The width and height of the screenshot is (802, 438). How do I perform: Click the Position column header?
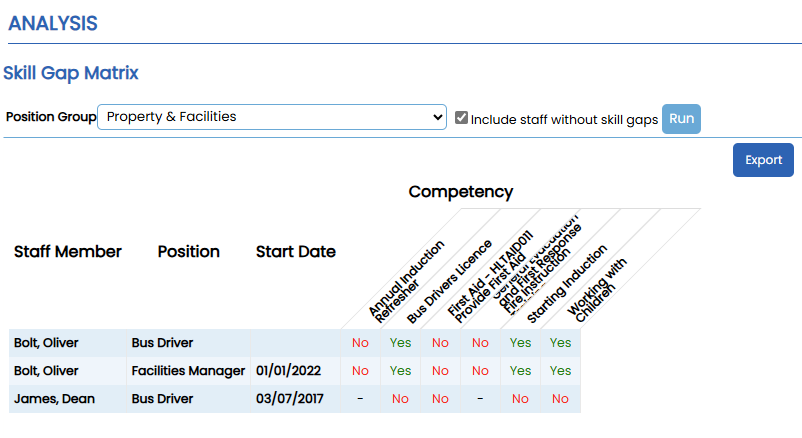[x=189, y=252]
